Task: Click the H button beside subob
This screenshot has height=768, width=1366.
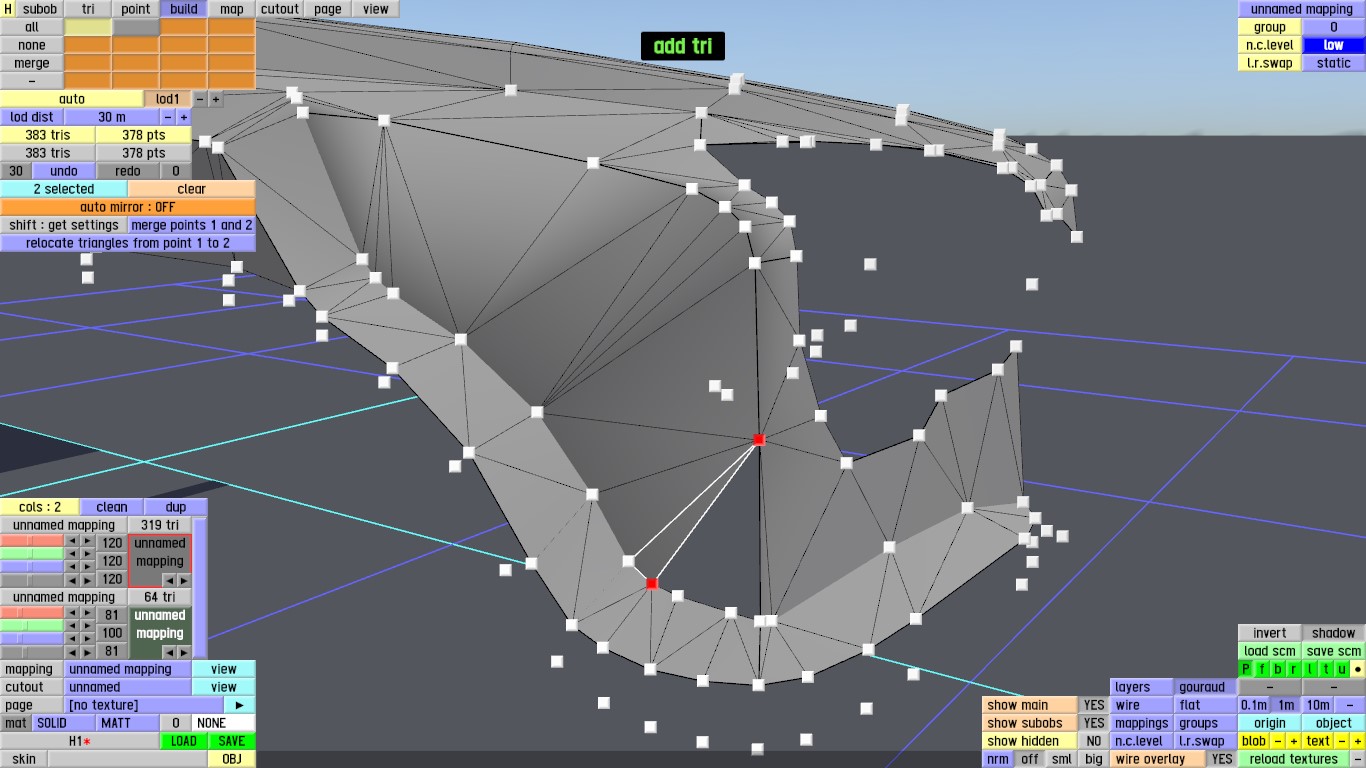Action: click(x=8, y=9)
